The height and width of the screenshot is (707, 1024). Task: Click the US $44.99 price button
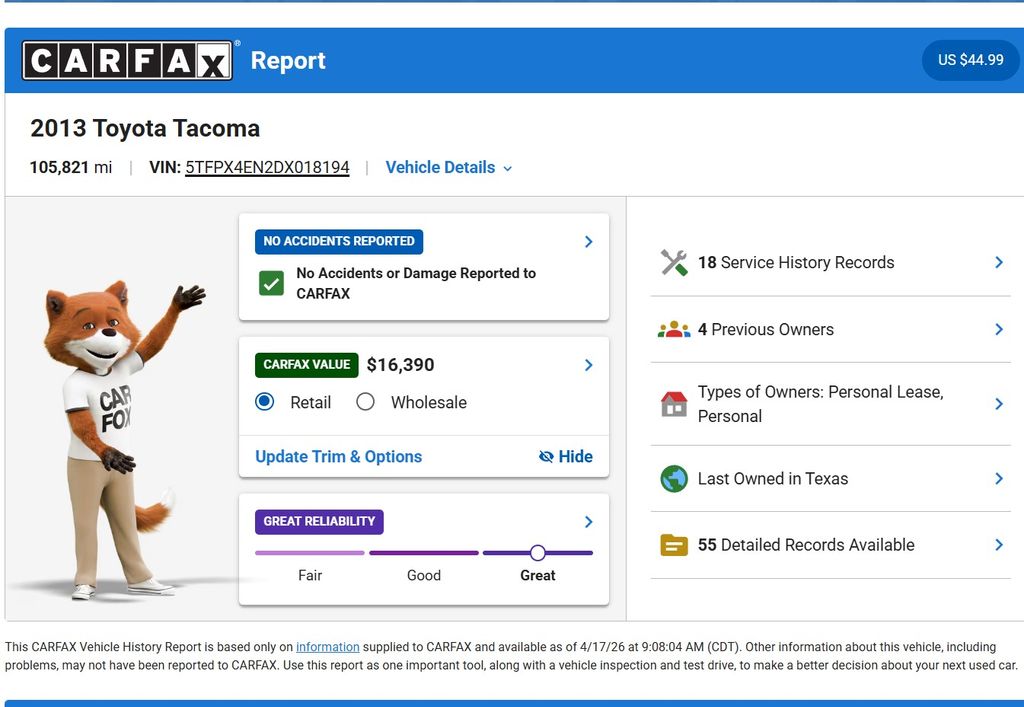tap(970, 60)
